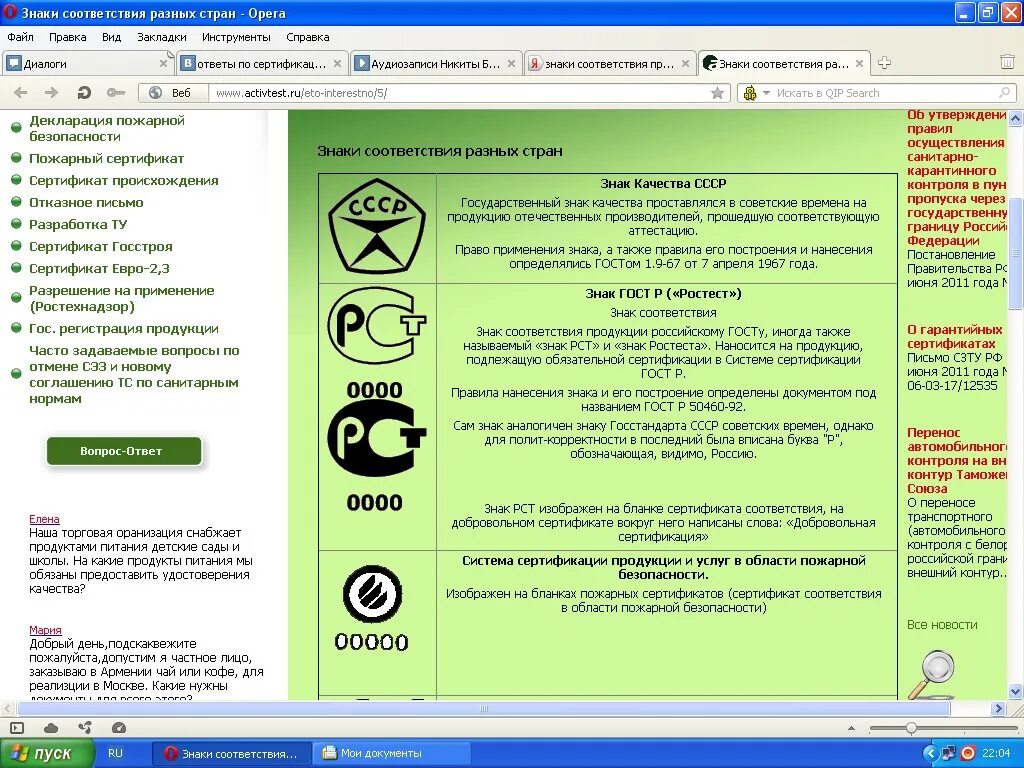The height and width of the screenshot is (768, 1024).
Task: Open the Инструменты menu
Action: 236,37
